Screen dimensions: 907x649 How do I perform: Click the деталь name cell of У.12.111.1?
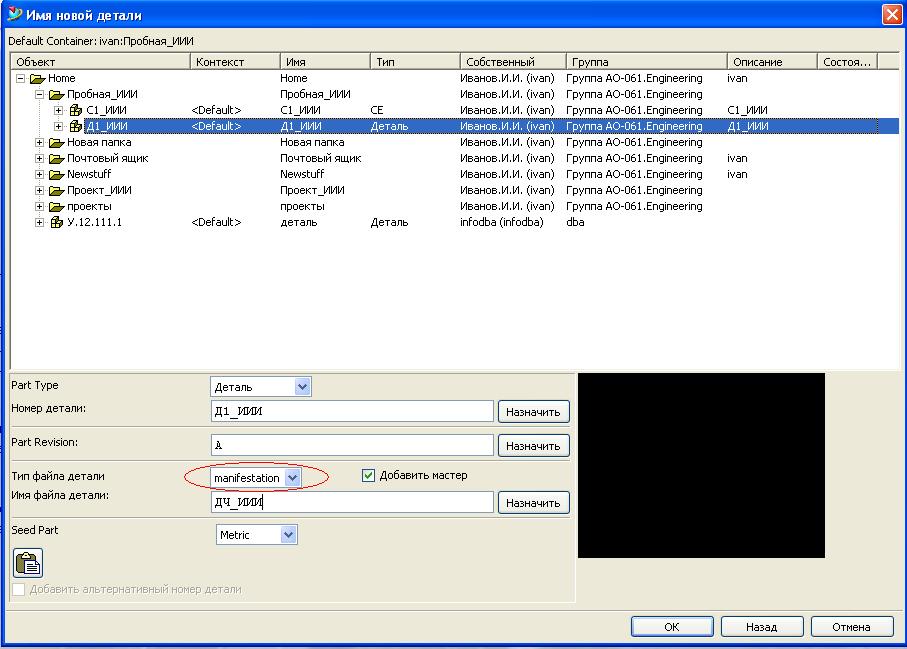[x=298, y=223]
